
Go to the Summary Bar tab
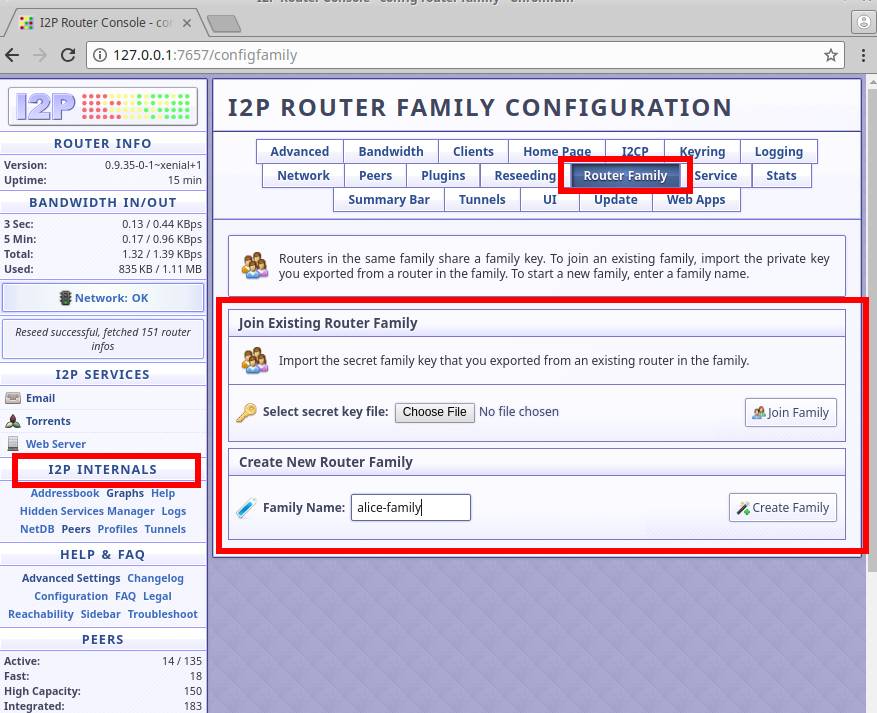(388, 199)
